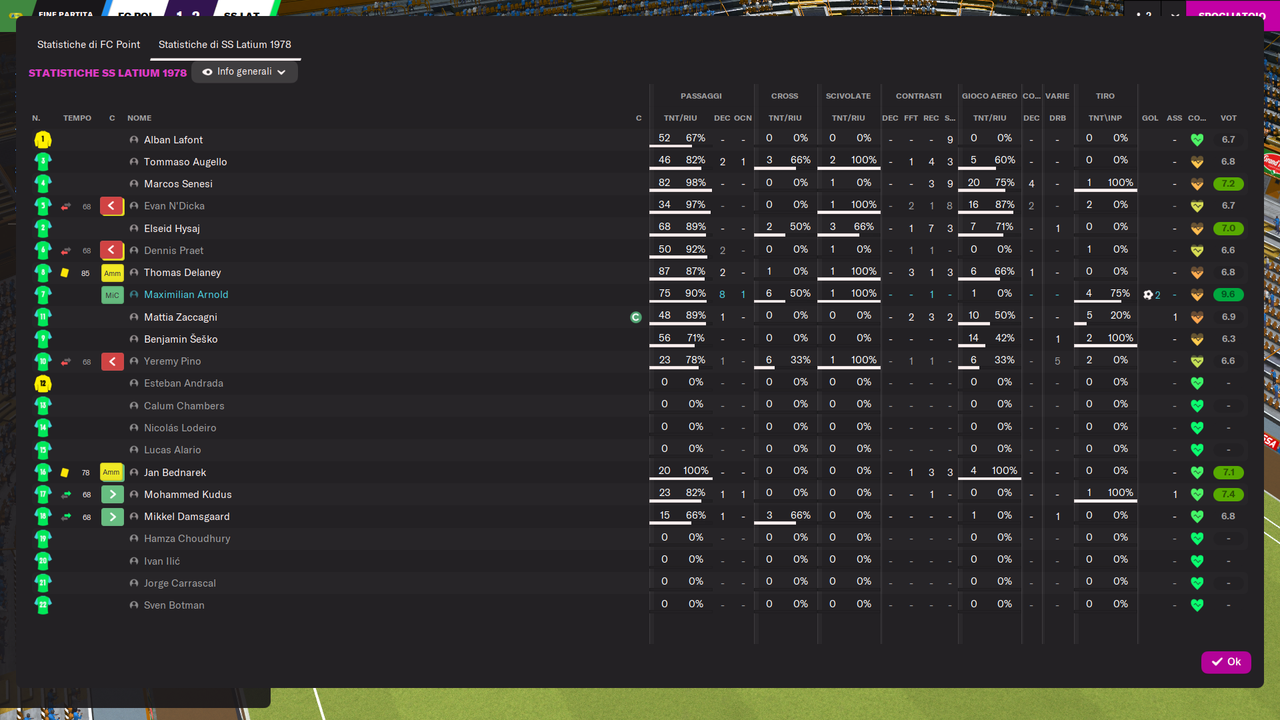Click Marcos Senesi's 7.2 rating badge
The width and height of the screenshot is (1280, 720).
[x=1228, y=184]
